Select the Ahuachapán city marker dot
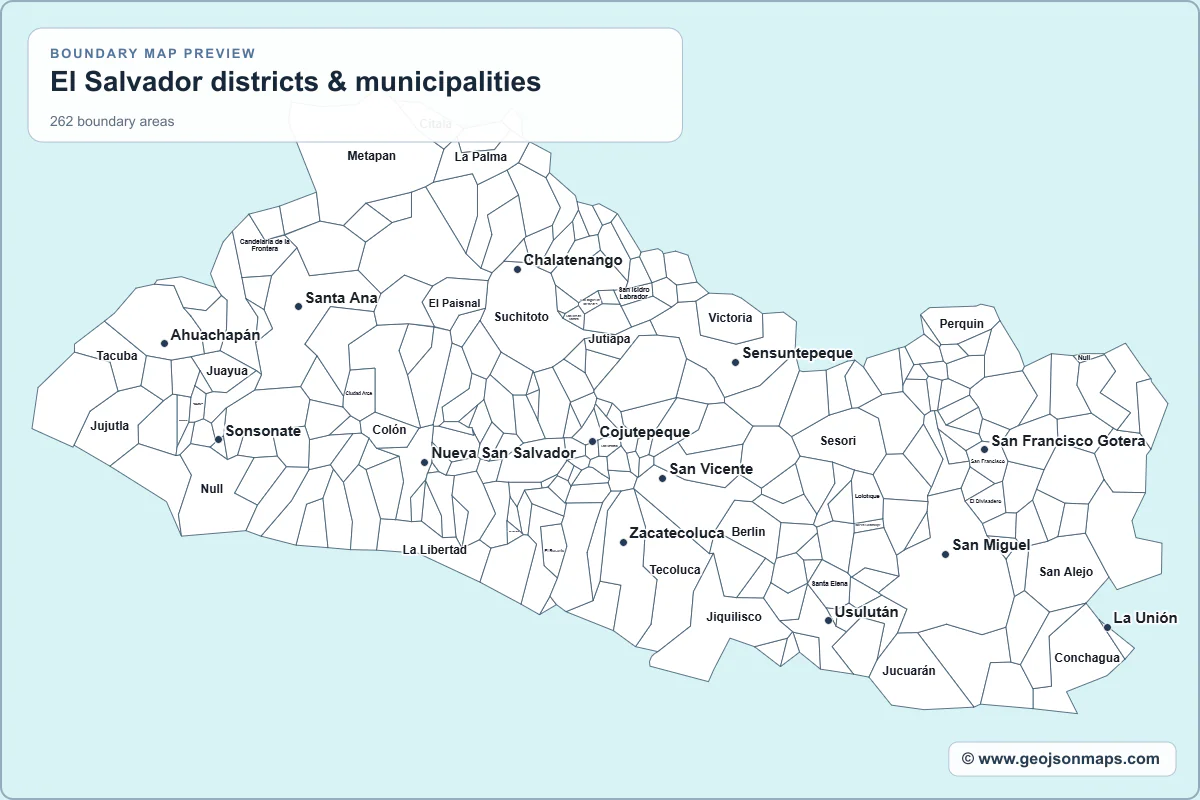 click(x=164, y=343)
